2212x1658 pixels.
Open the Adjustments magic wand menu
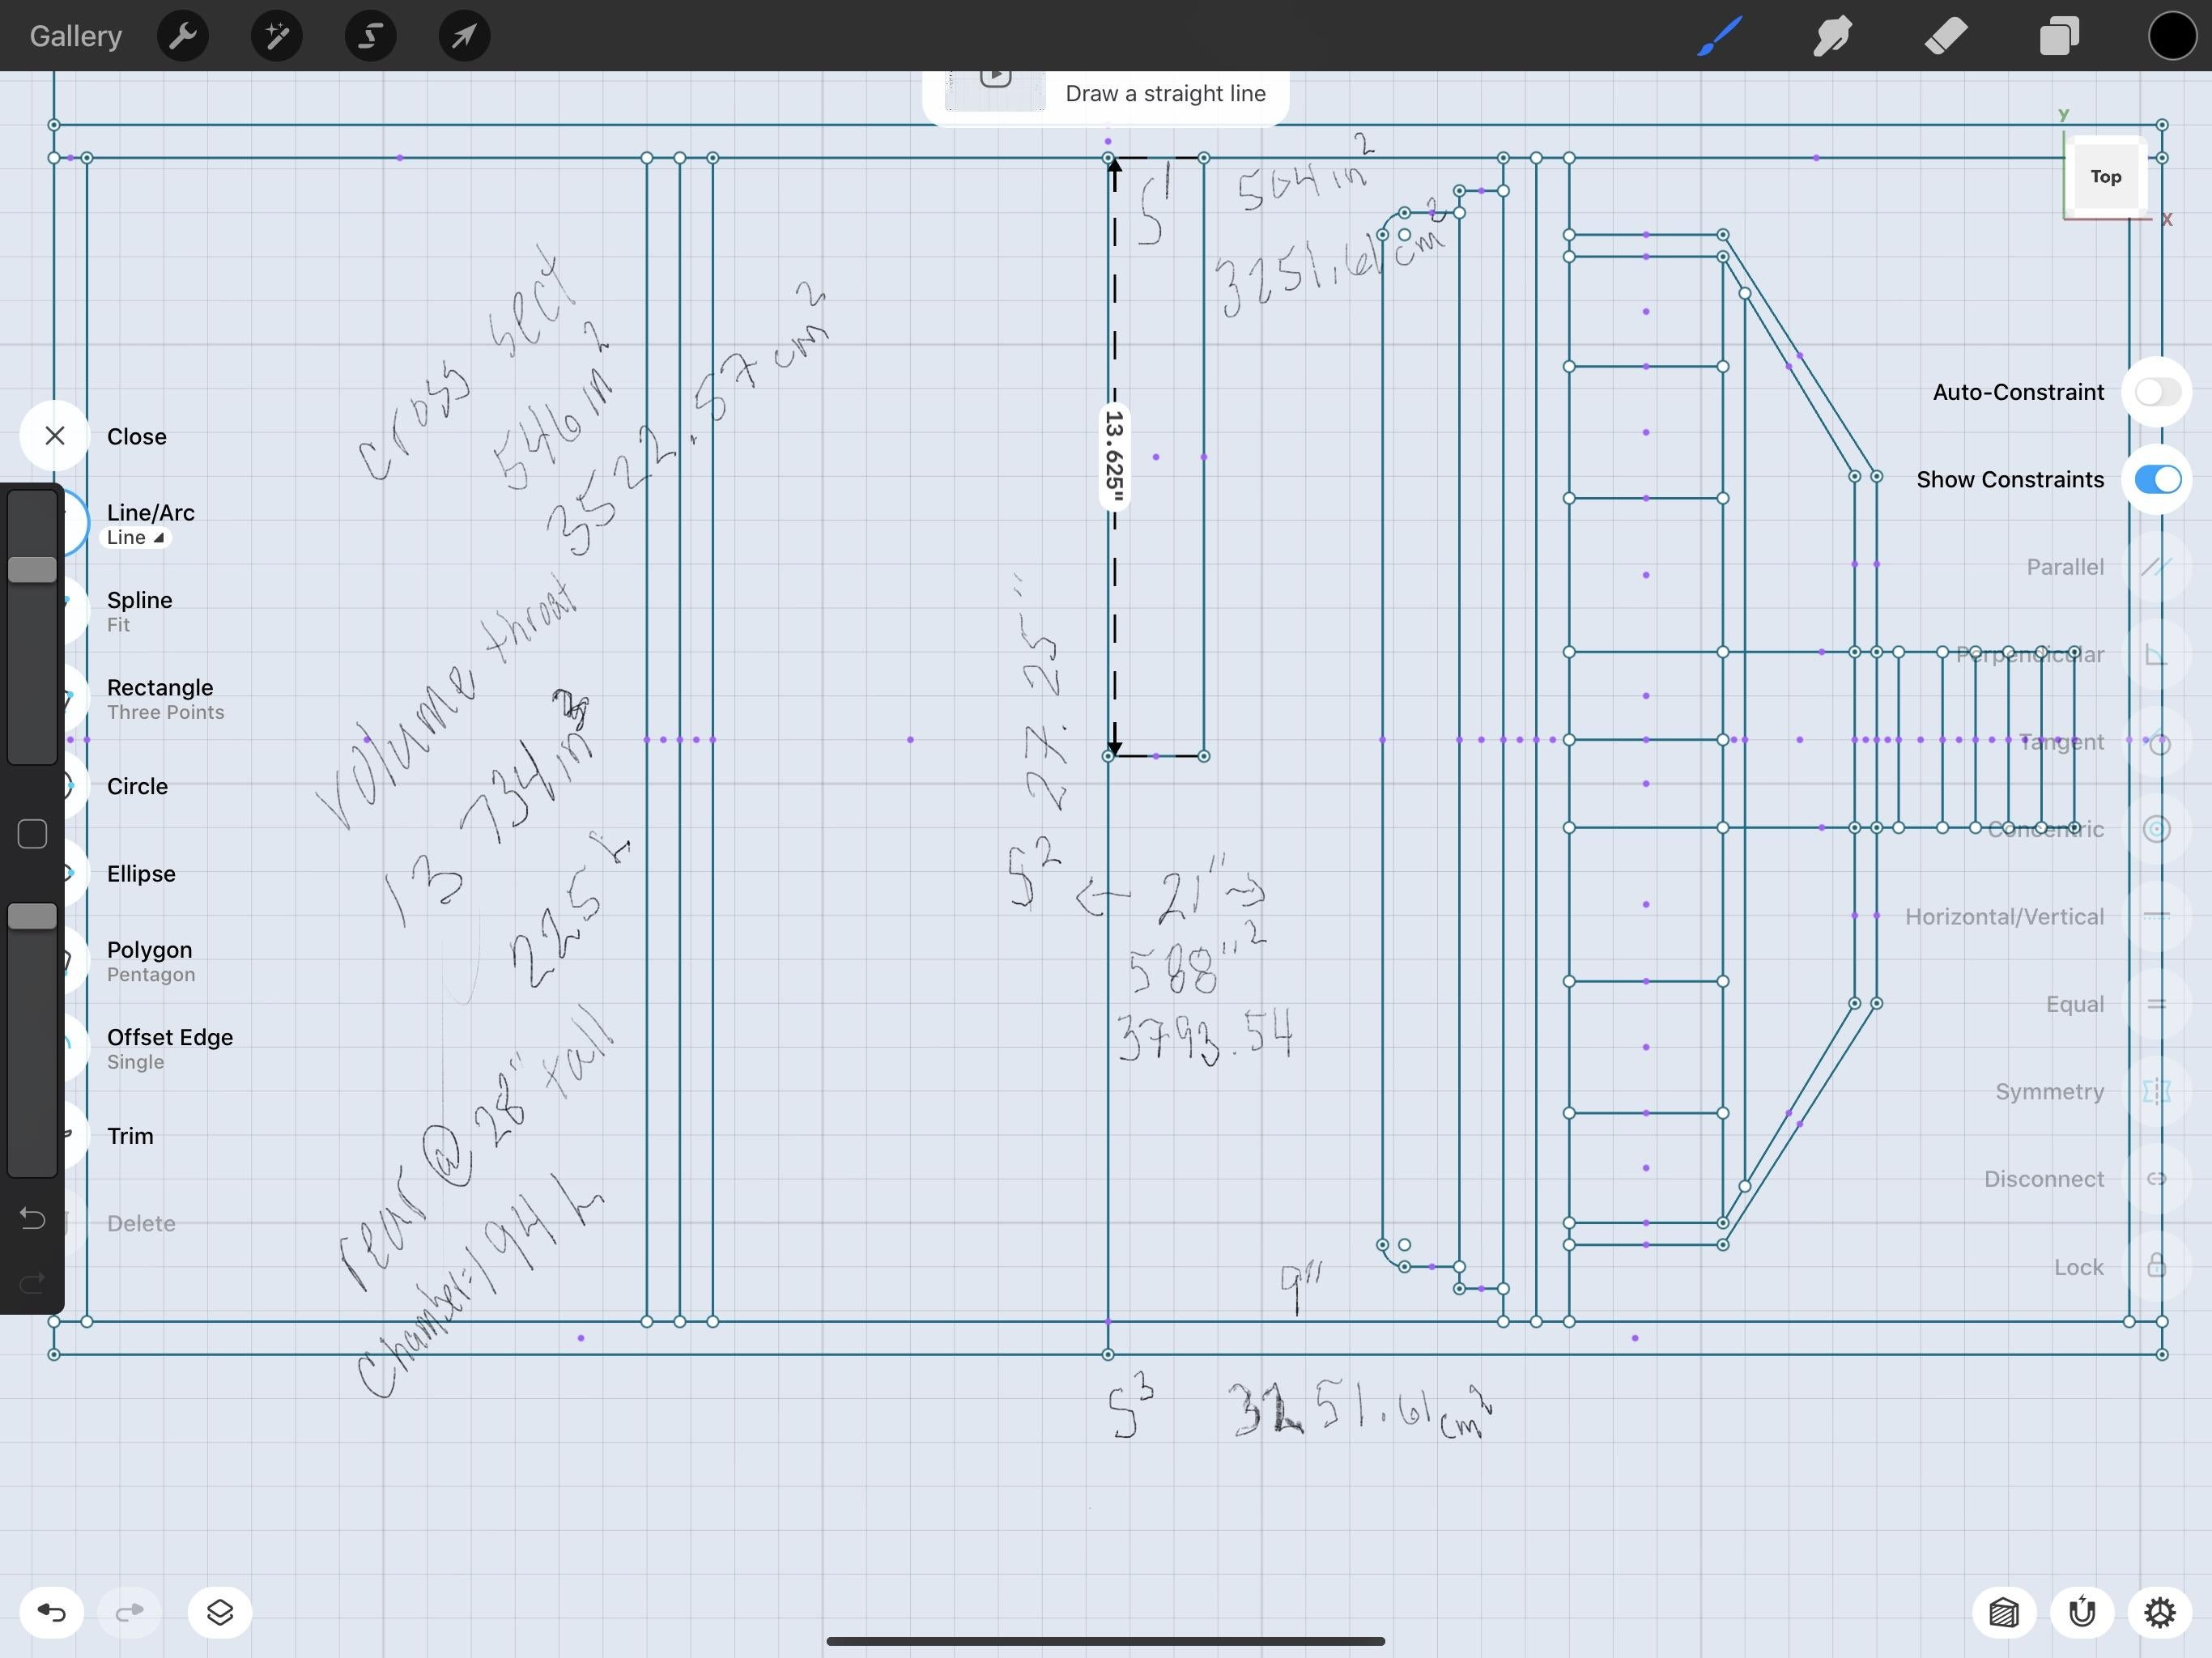pos(277,36)
